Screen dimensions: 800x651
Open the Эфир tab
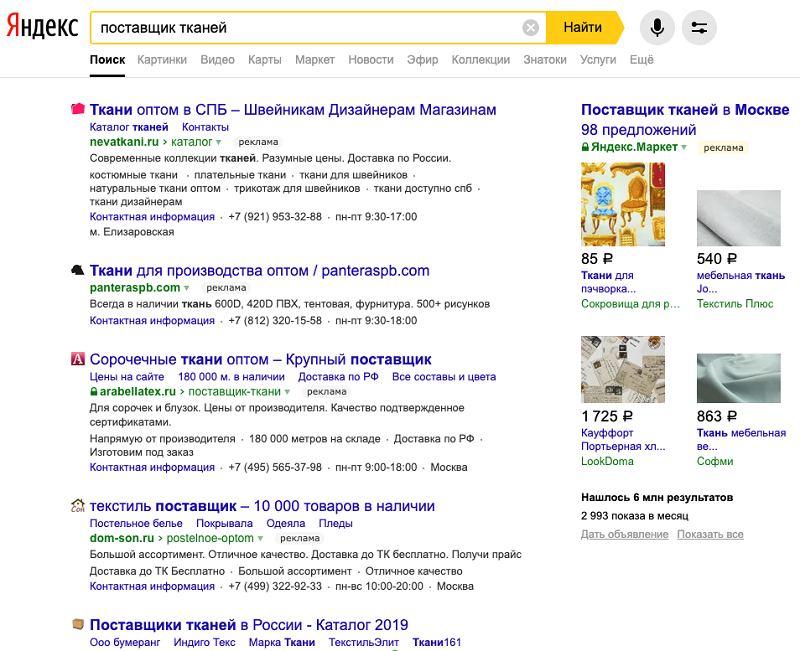coord(422,60)
